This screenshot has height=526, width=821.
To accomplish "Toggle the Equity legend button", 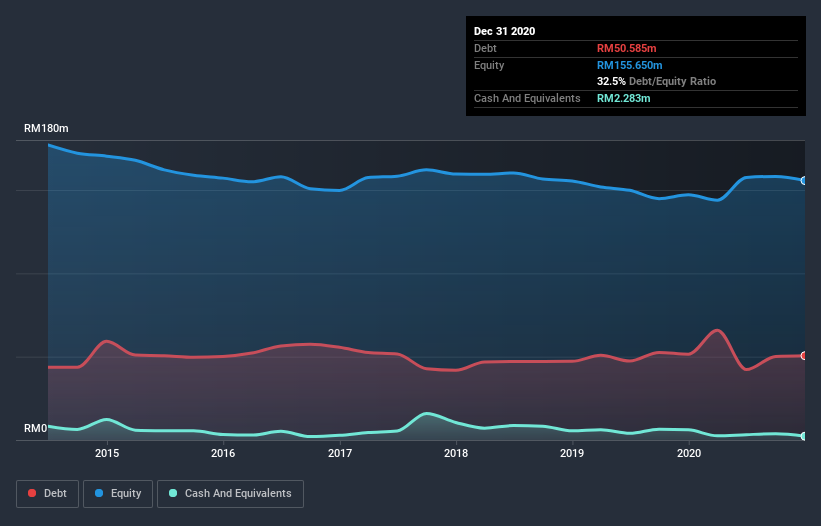I will (x=118, y=494).
